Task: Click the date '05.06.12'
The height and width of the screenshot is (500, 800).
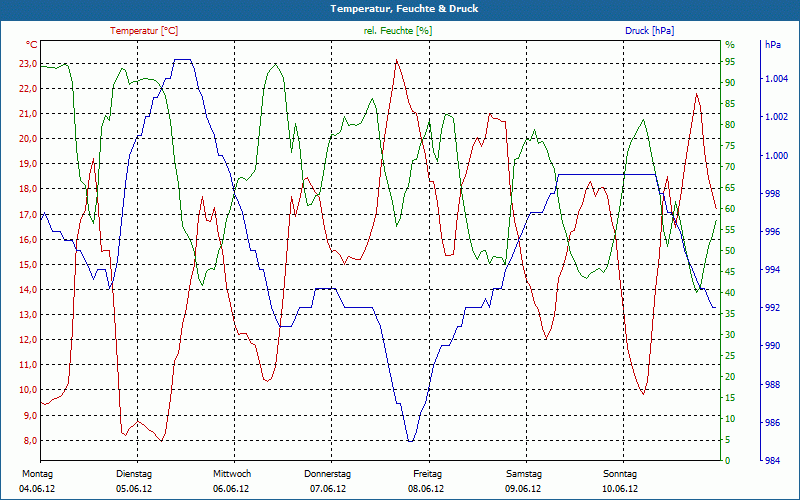Action: 134,489
